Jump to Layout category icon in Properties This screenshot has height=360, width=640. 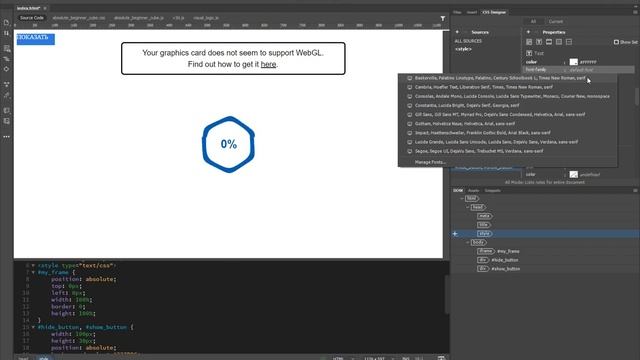[529, 42]
